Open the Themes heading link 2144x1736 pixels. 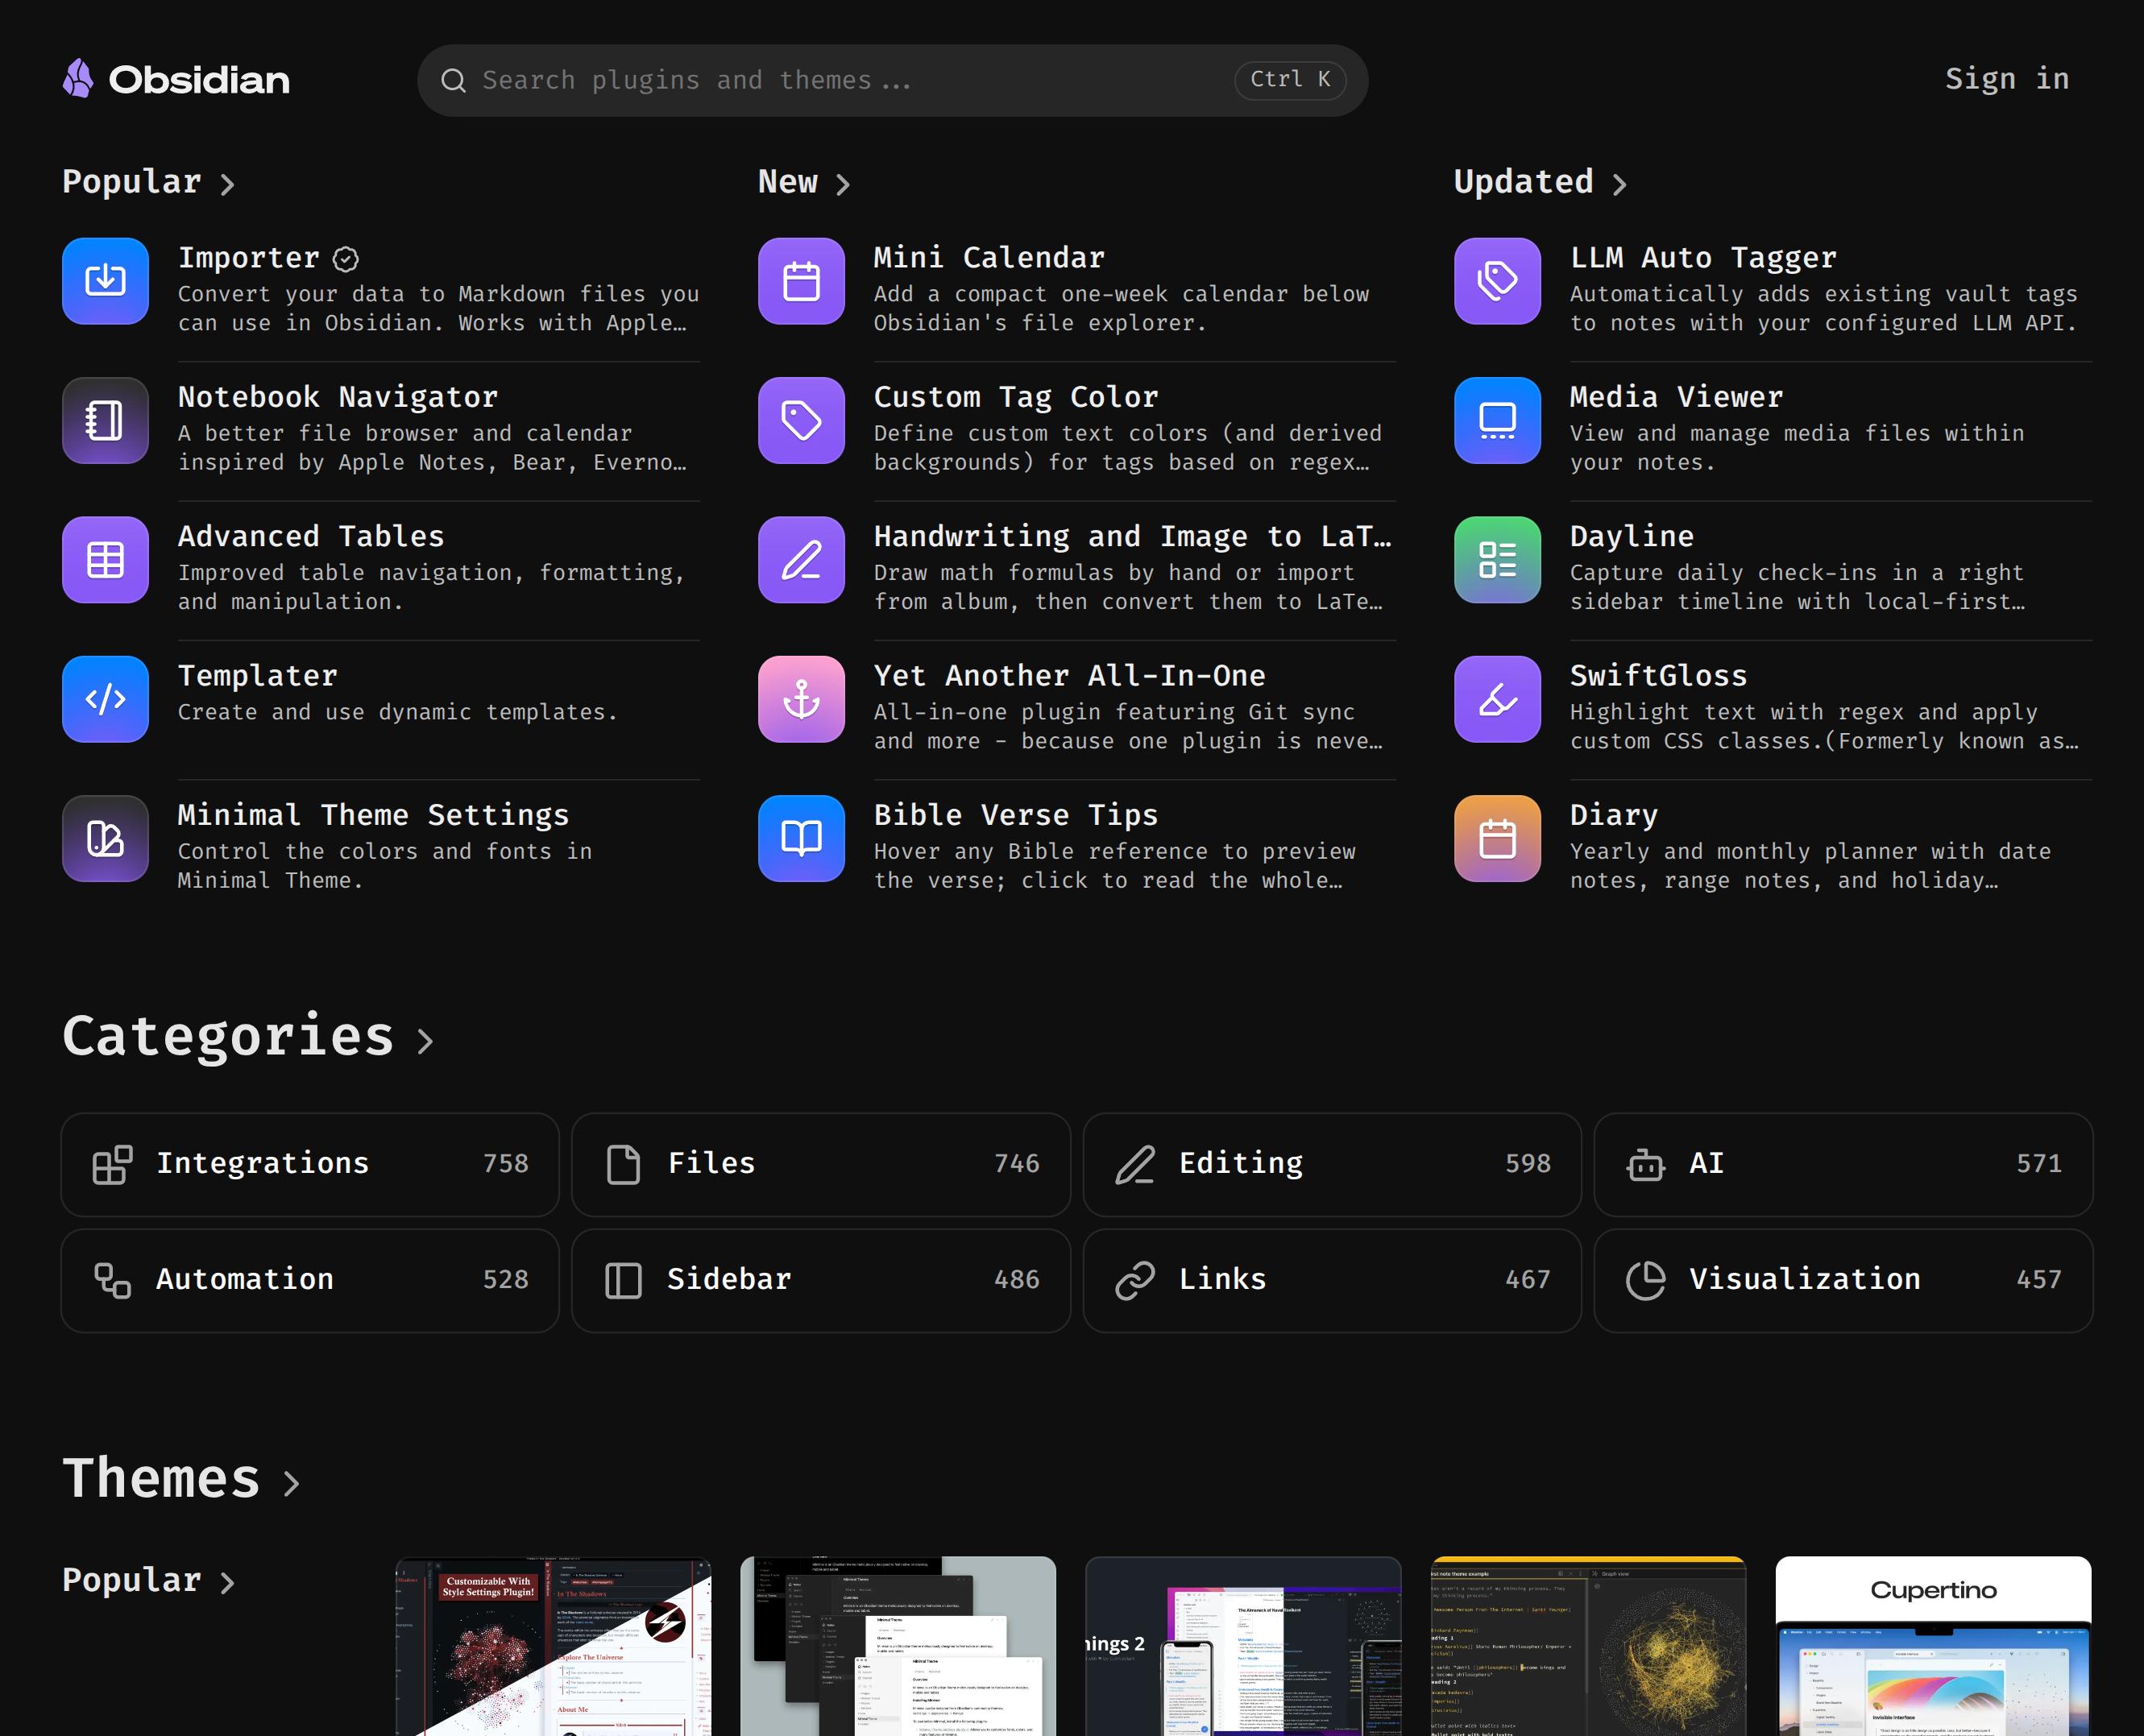pos(161,1478)
